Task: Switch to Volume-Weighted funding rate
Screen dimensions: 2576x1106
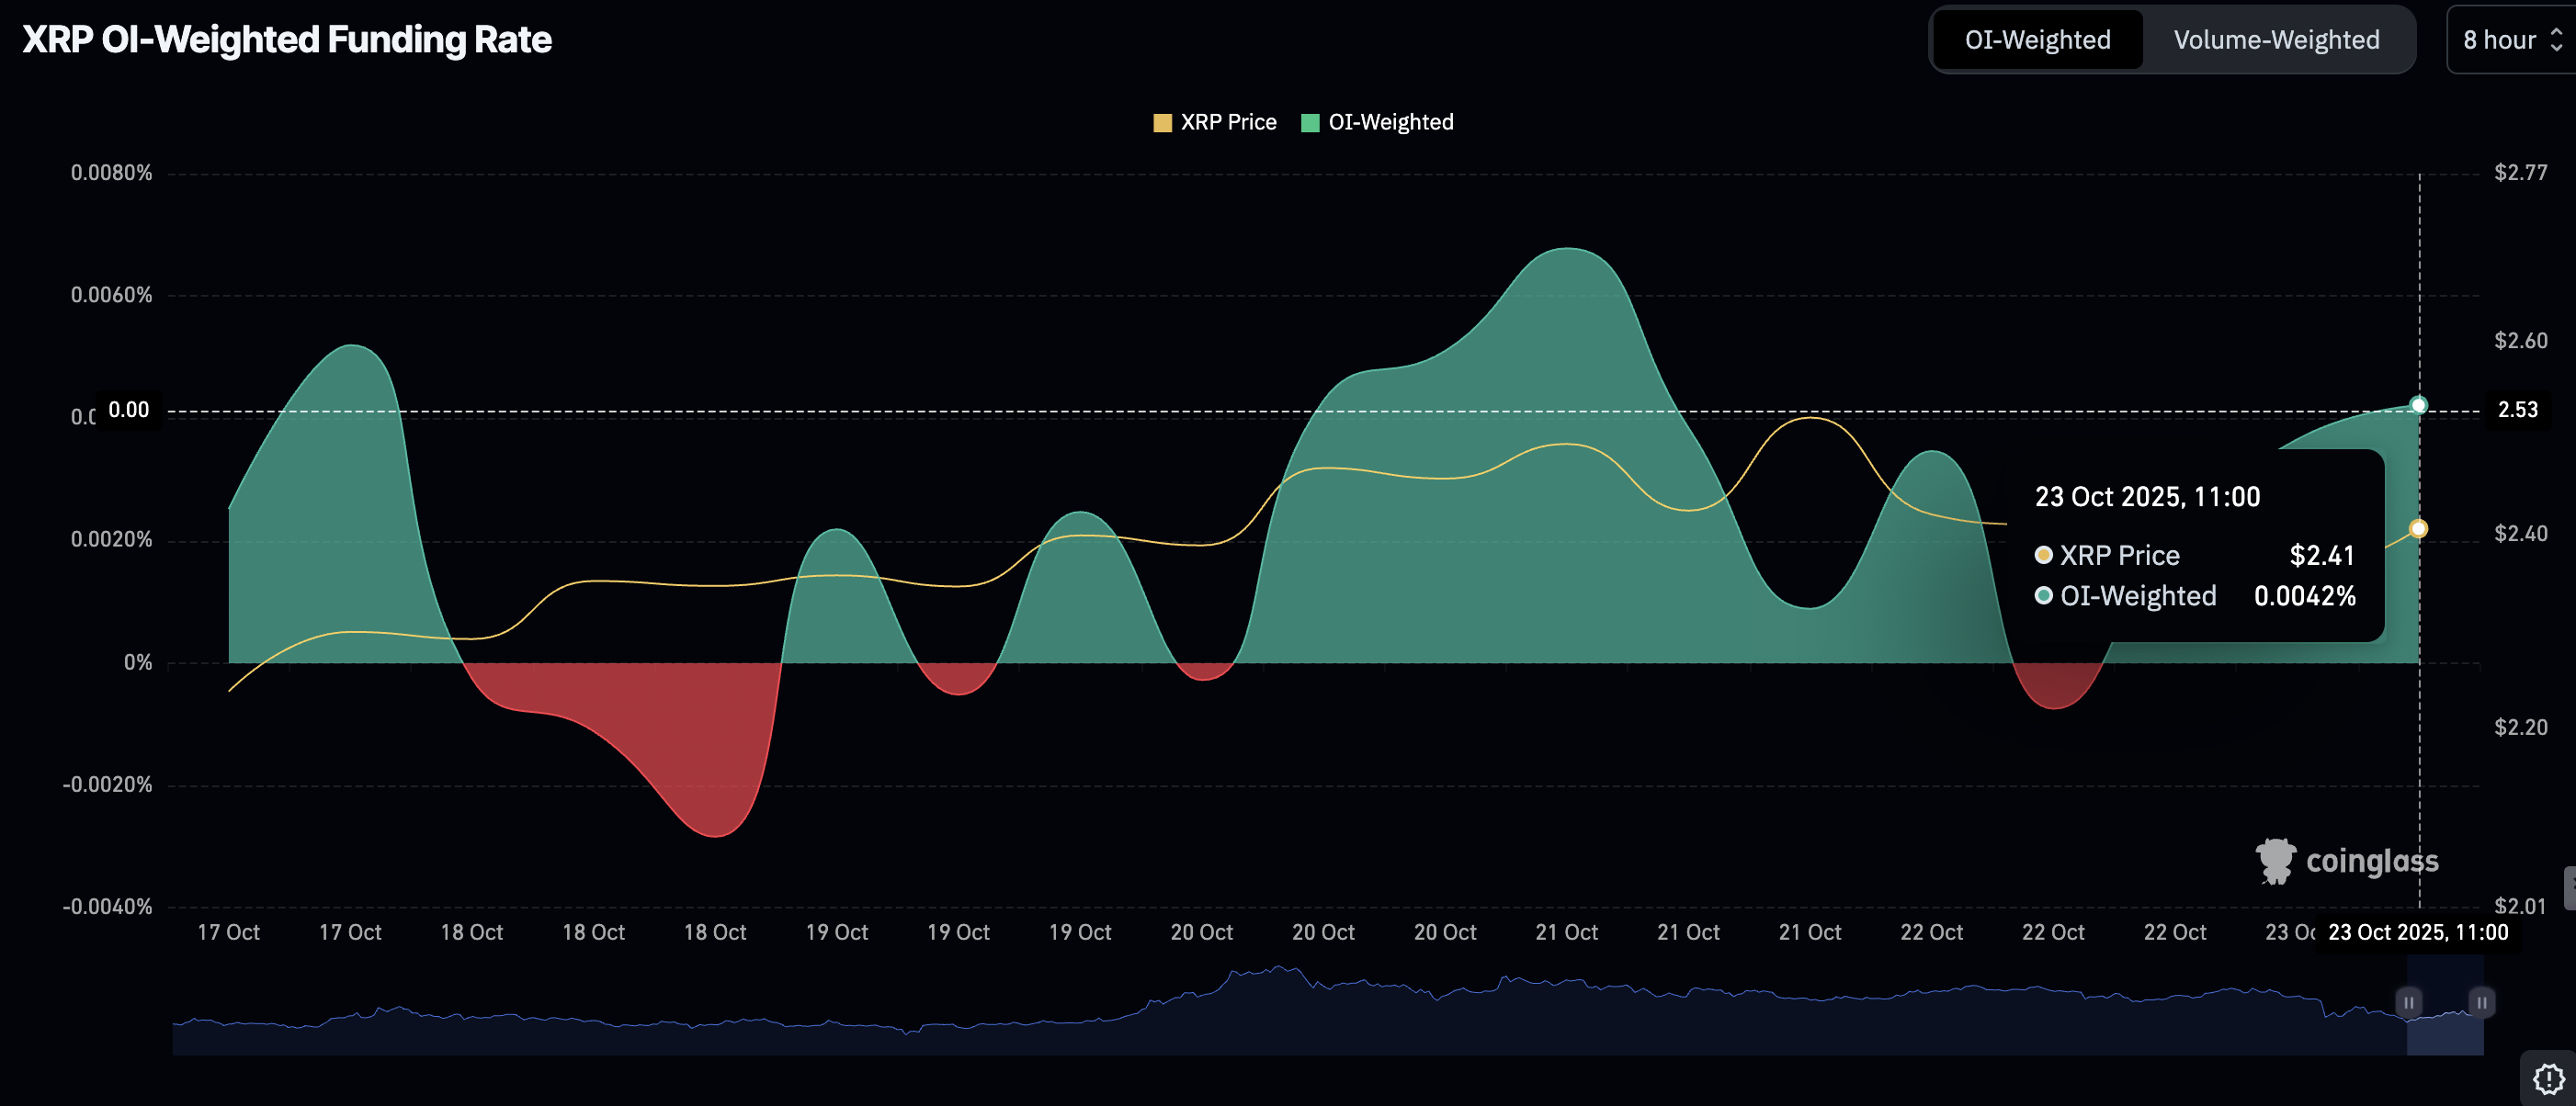Action: (x=2276, y=40)
